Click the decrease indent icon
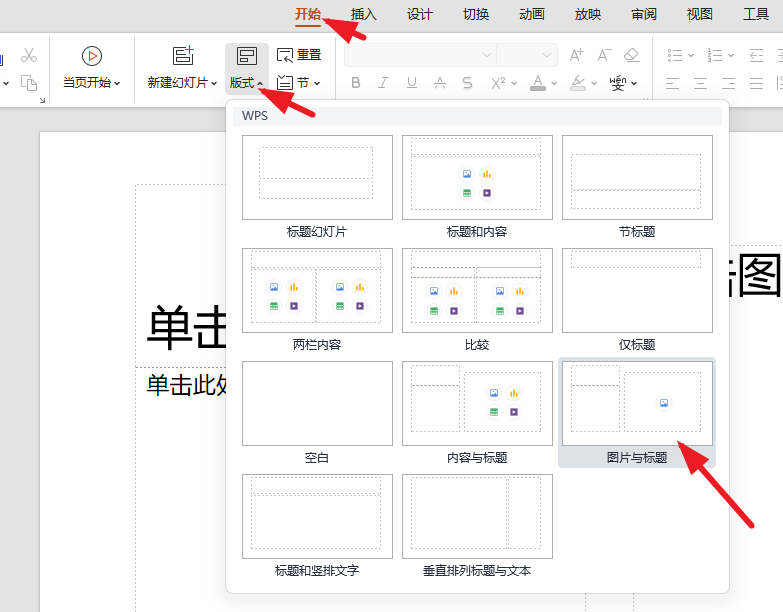 (x=757, y=55)
